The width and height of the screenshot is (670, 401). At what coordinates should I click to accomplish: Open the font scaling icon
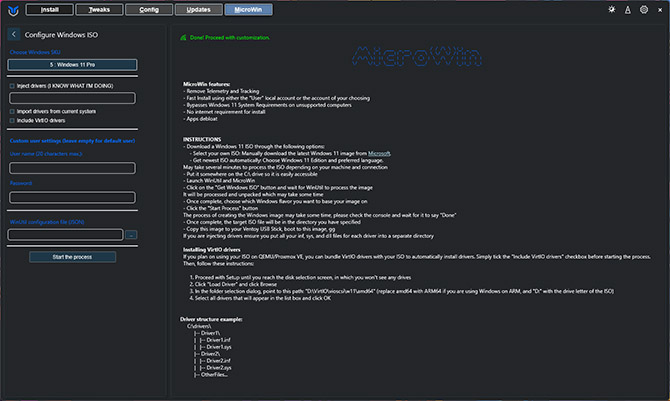pyautogui.click(x=628, y=10)
